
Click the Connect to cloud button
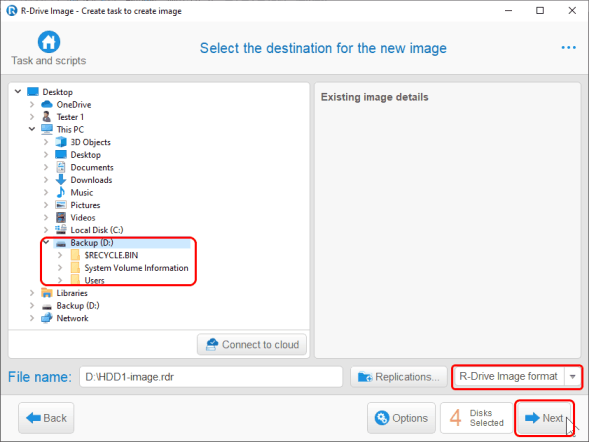point(252,344)
